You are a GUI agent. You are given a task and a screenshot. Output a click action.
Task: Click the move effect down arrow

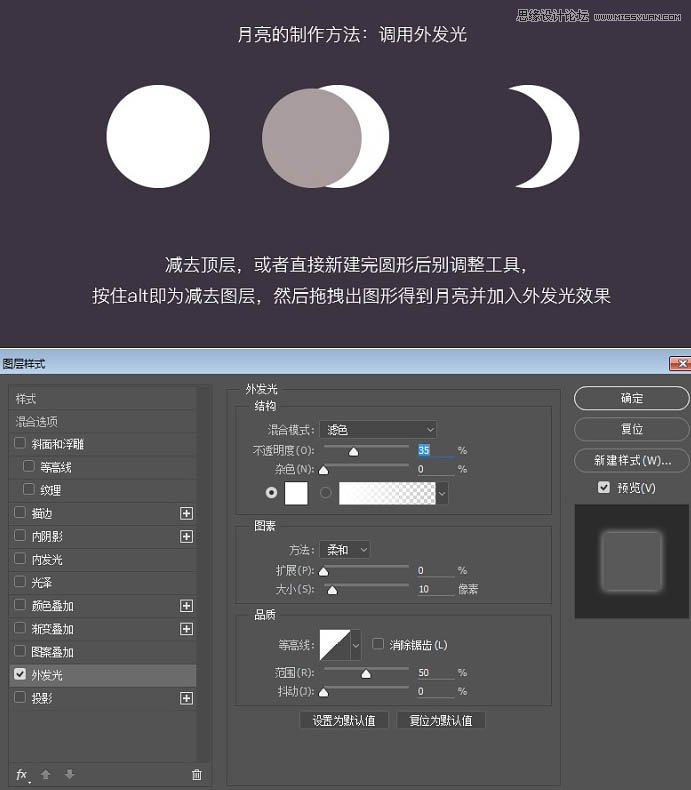click(x=70, y=774)
